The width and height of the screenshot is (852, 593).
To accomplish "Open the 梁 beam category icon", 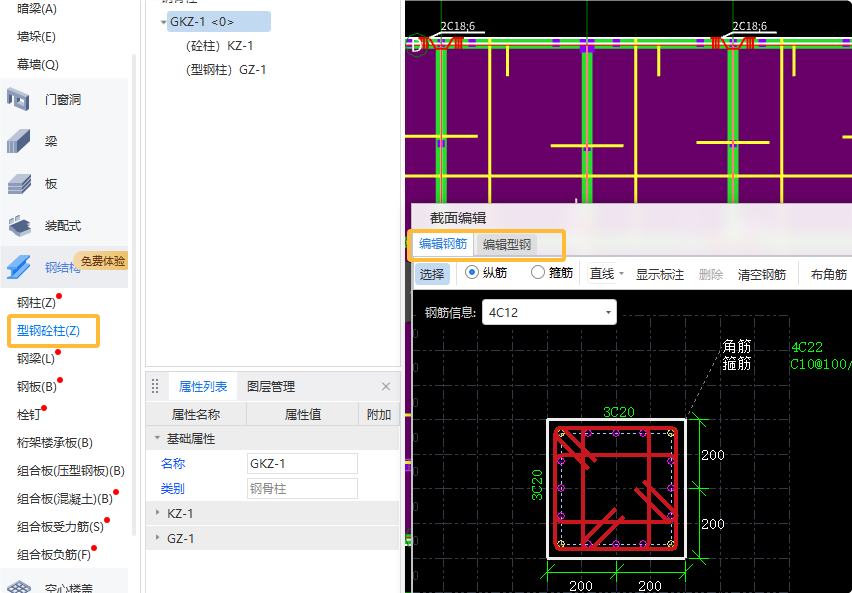I will 18,141.
